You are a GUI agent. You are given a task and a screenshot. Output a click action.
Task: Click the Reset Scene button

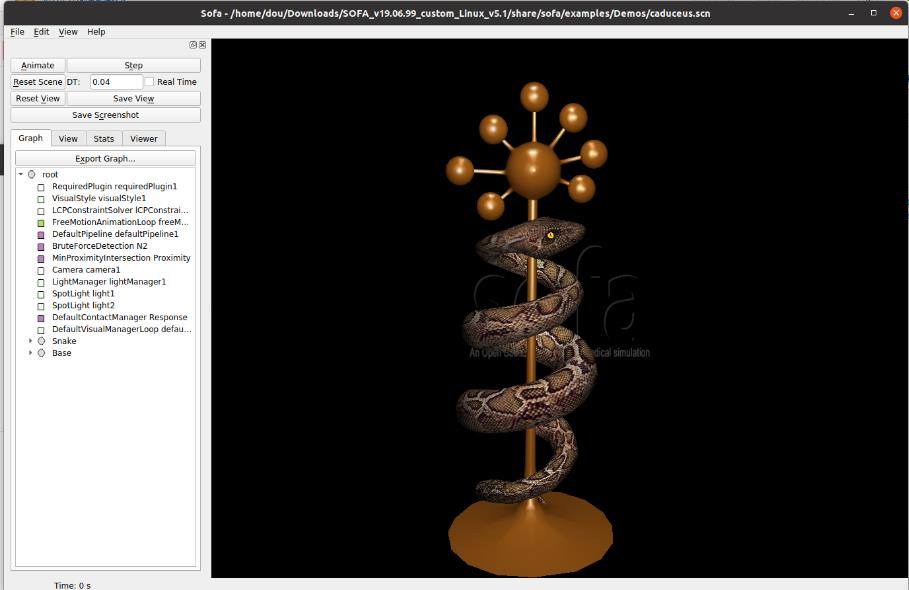(x=38, y=82)
